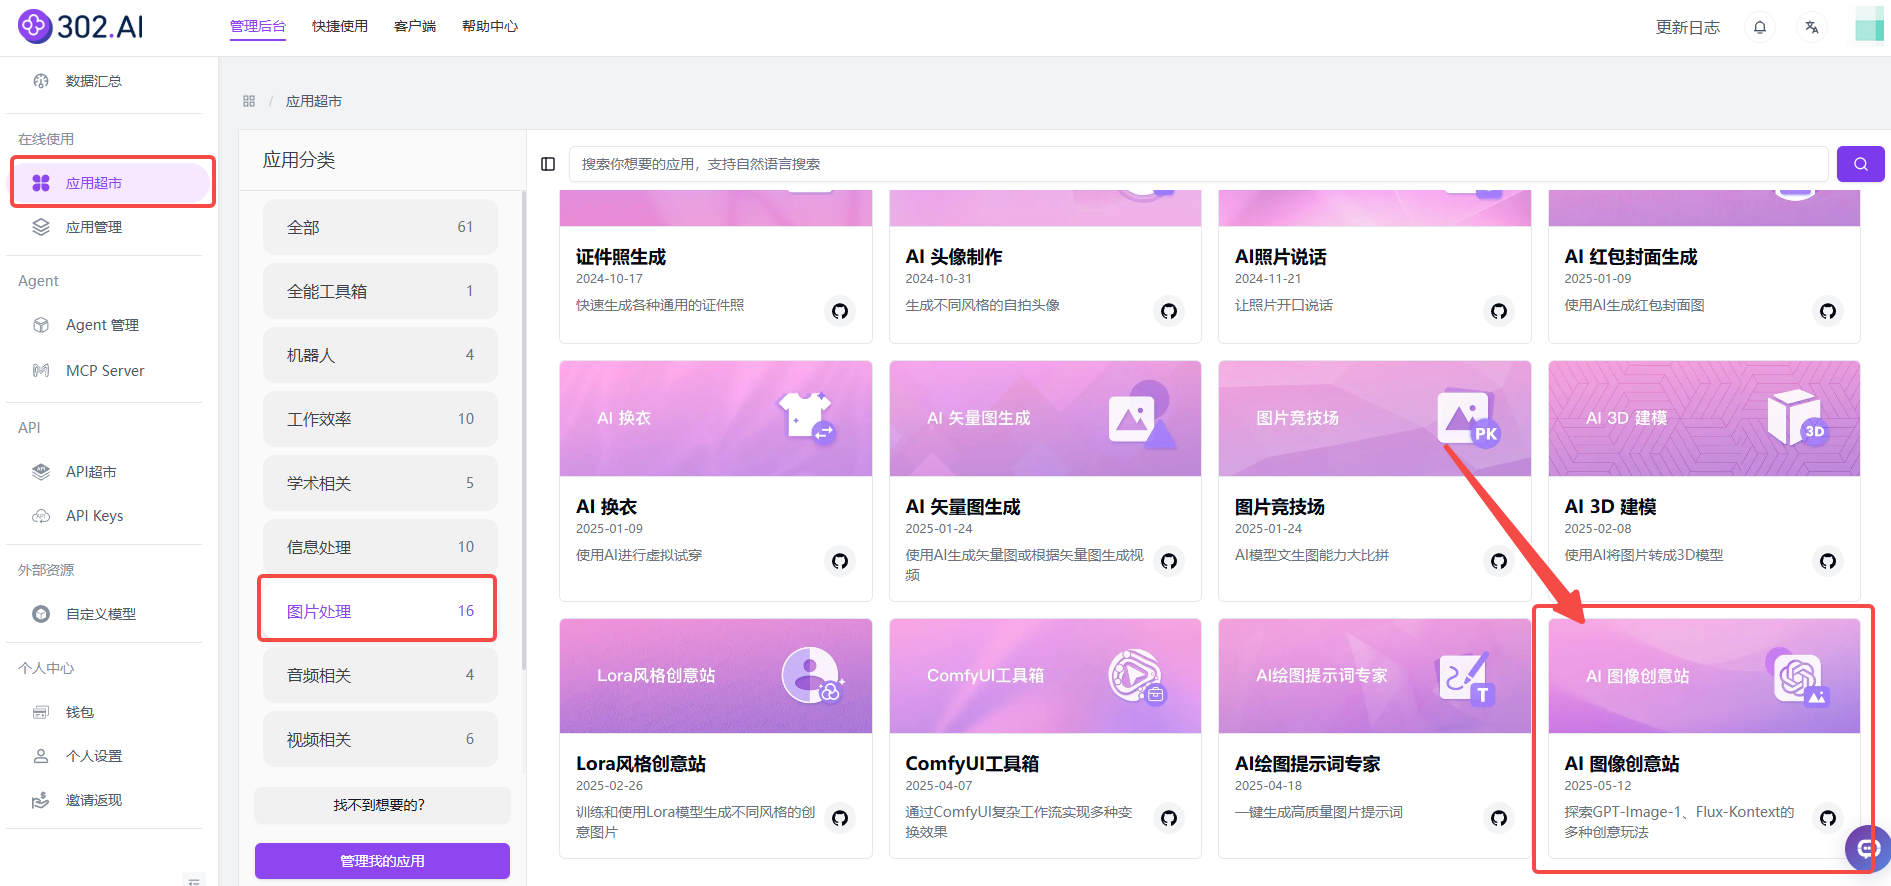Select 应用超市 in the sidebar
Image resolution: width=1891 pixels, height=886 pixels.
(110, 183)
